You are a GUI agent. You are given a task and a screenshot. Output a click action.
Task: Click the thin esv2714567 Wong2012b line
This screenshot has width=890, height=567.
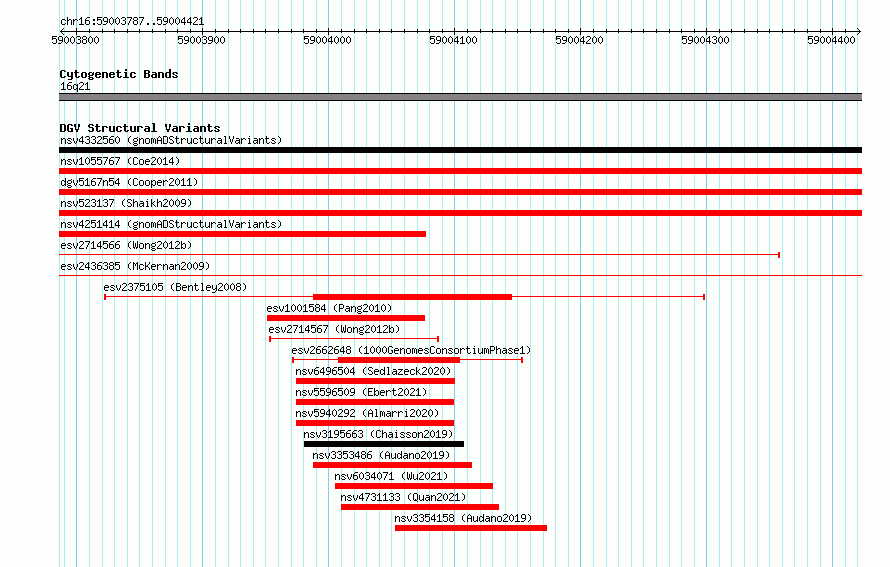tap(354, 339)
